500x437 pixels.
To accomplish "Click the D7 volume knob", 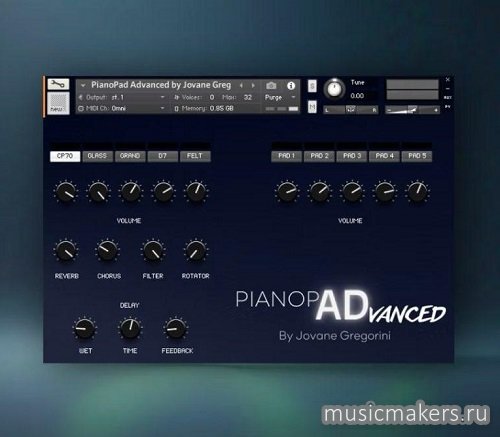I will tap(163, 192).
